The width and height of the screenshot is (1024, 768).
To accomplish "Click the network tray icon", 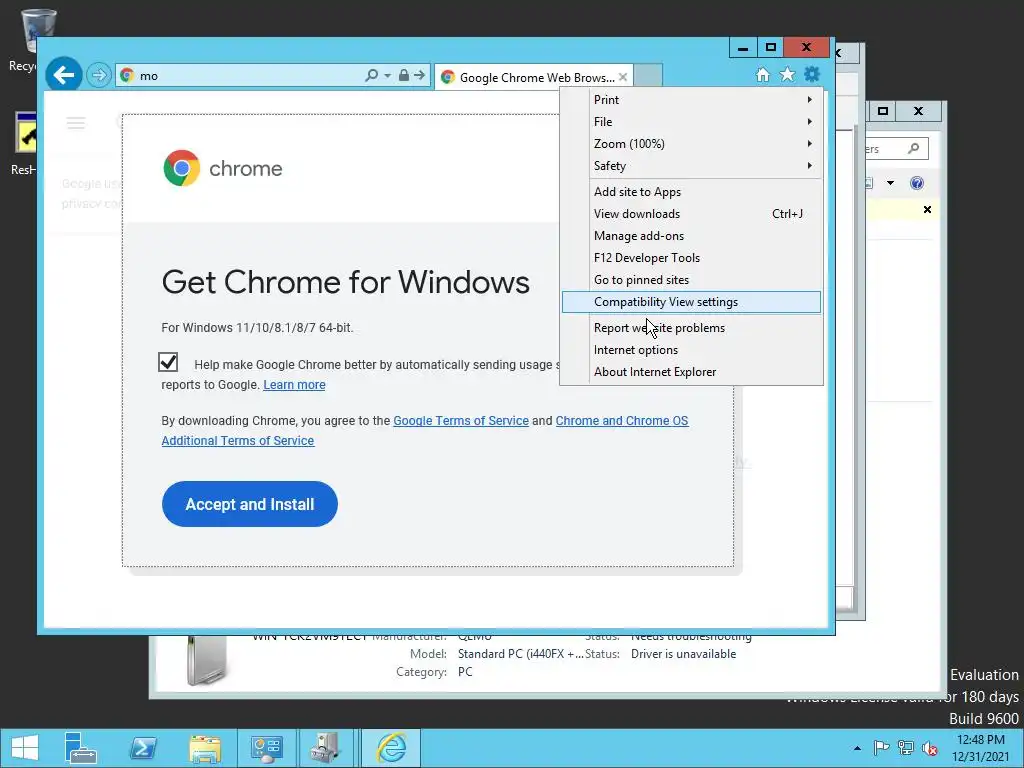I will pyautogui.click(x=905, y=748).
